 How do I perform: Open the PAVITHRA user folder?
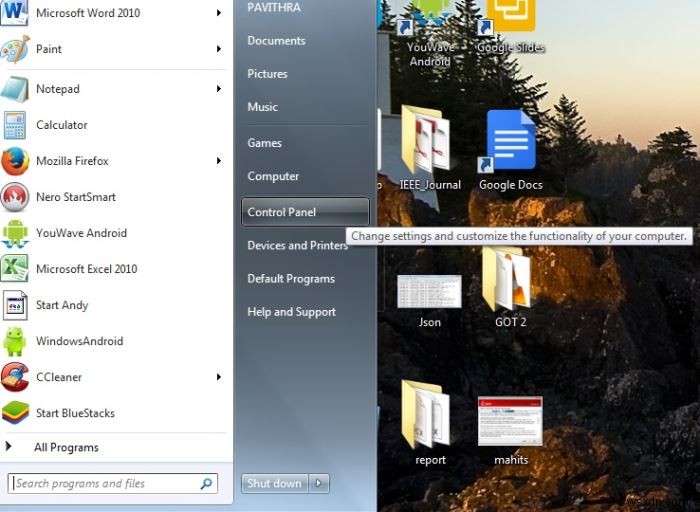click(274, 7)
